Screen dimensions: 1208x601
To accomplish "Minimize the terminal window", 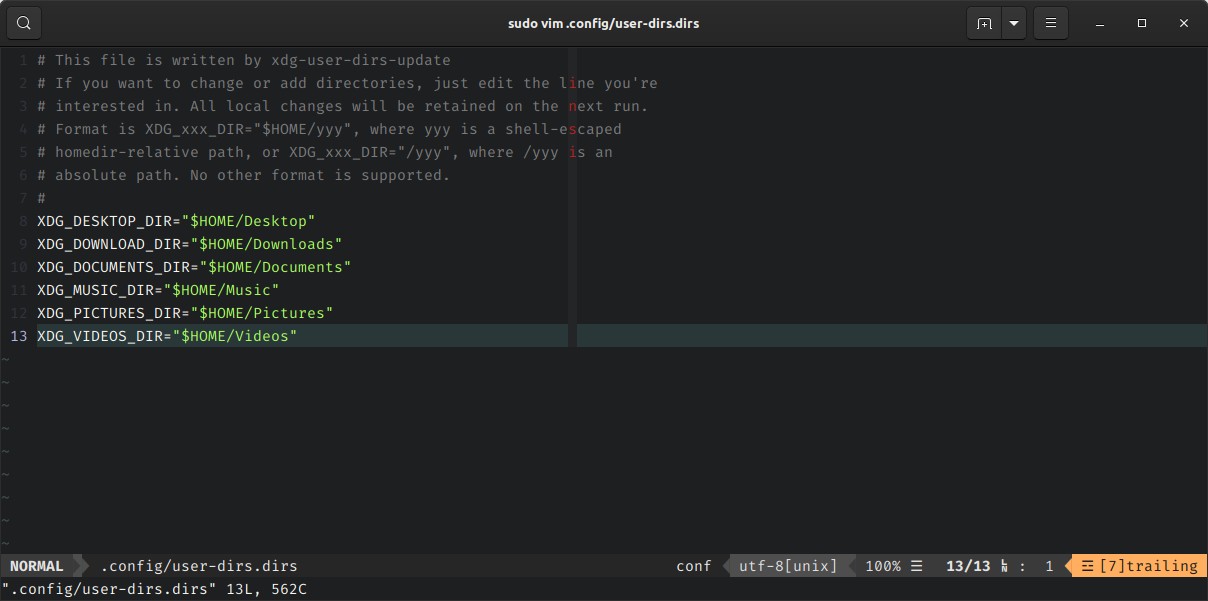I will pyautogui.click(x=1099, y=23).
